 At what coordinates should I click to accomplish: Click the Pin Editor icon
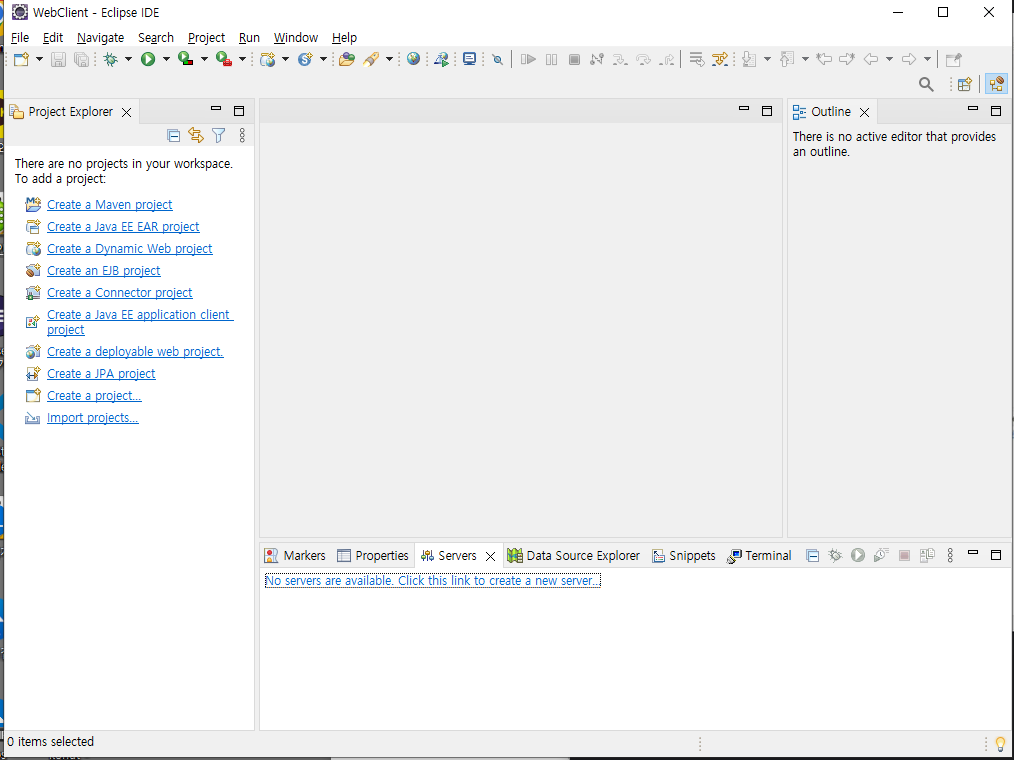click(953, 60)
